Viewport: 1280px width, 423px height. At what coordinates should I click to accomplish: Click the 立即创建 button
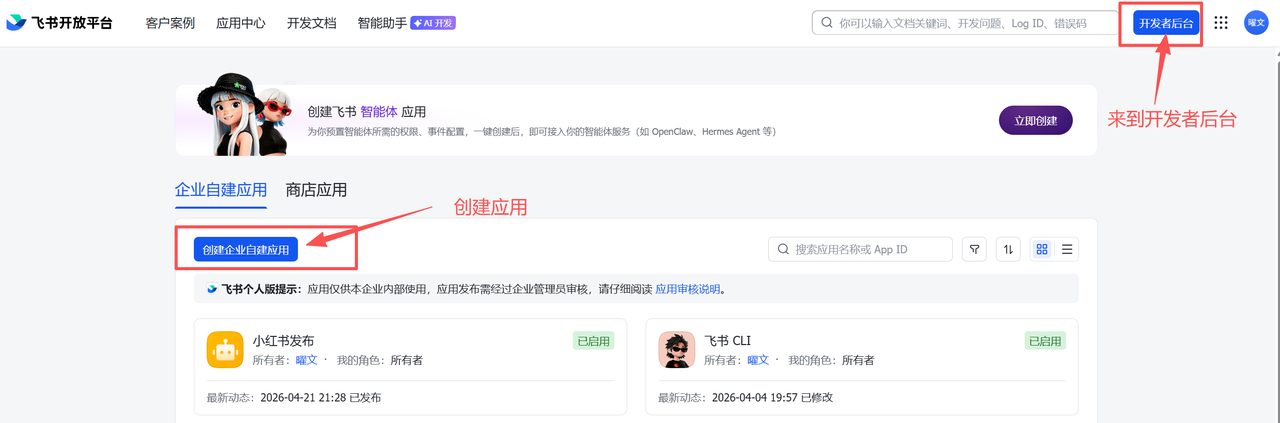pyautogui.click(x=1036, y=120)
